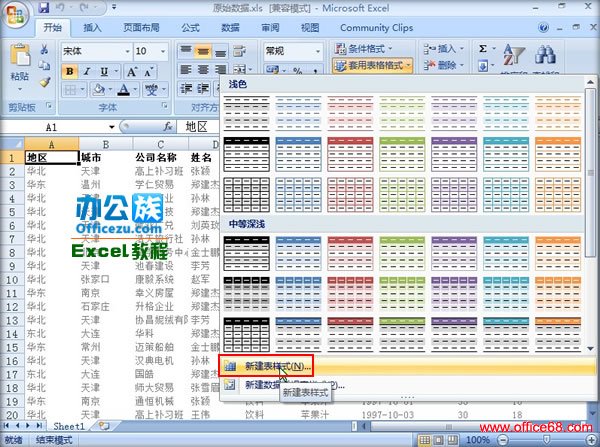Viewport: 600px width, 447px height.
Task: Align text to top
Action: 186,51
